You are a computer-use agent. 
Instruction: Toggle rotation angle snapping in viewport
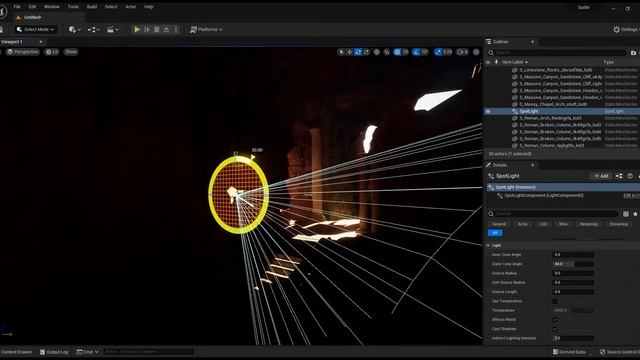pos(416,52)
